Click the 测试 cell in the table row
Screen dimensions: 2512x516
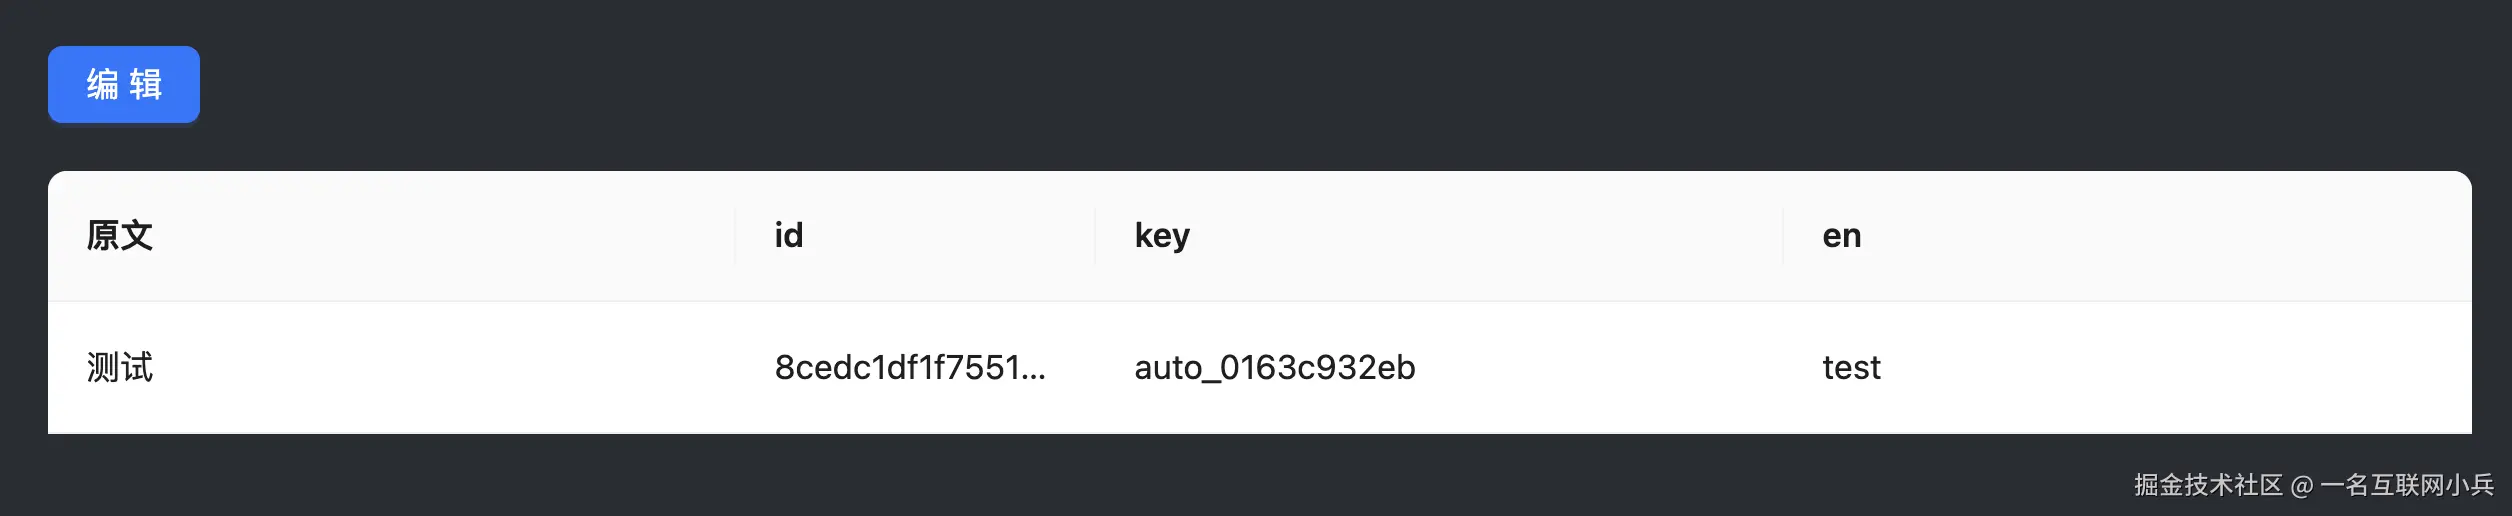tap(120, 368)
